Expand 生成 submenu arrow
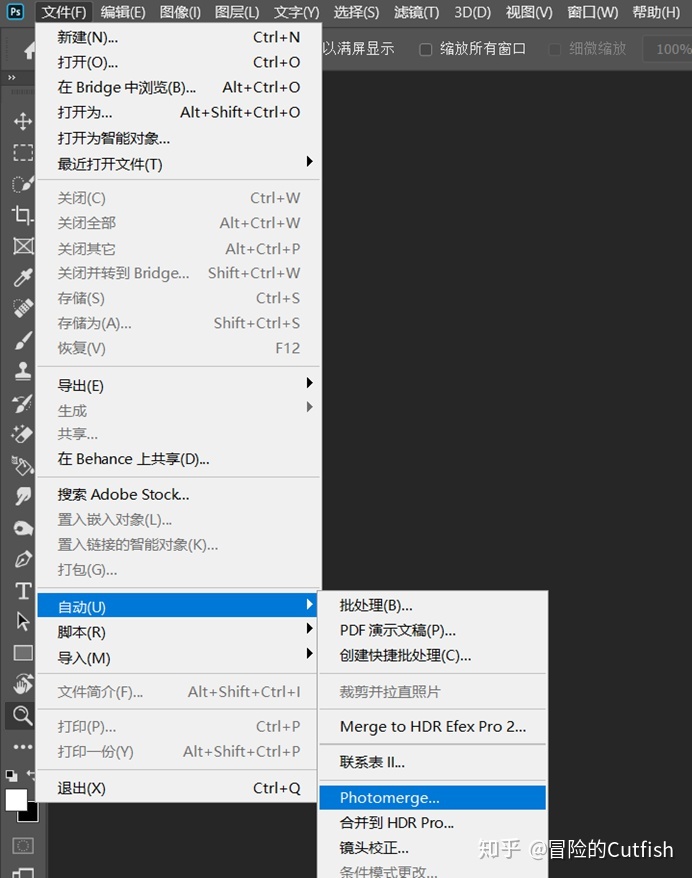 310,407
